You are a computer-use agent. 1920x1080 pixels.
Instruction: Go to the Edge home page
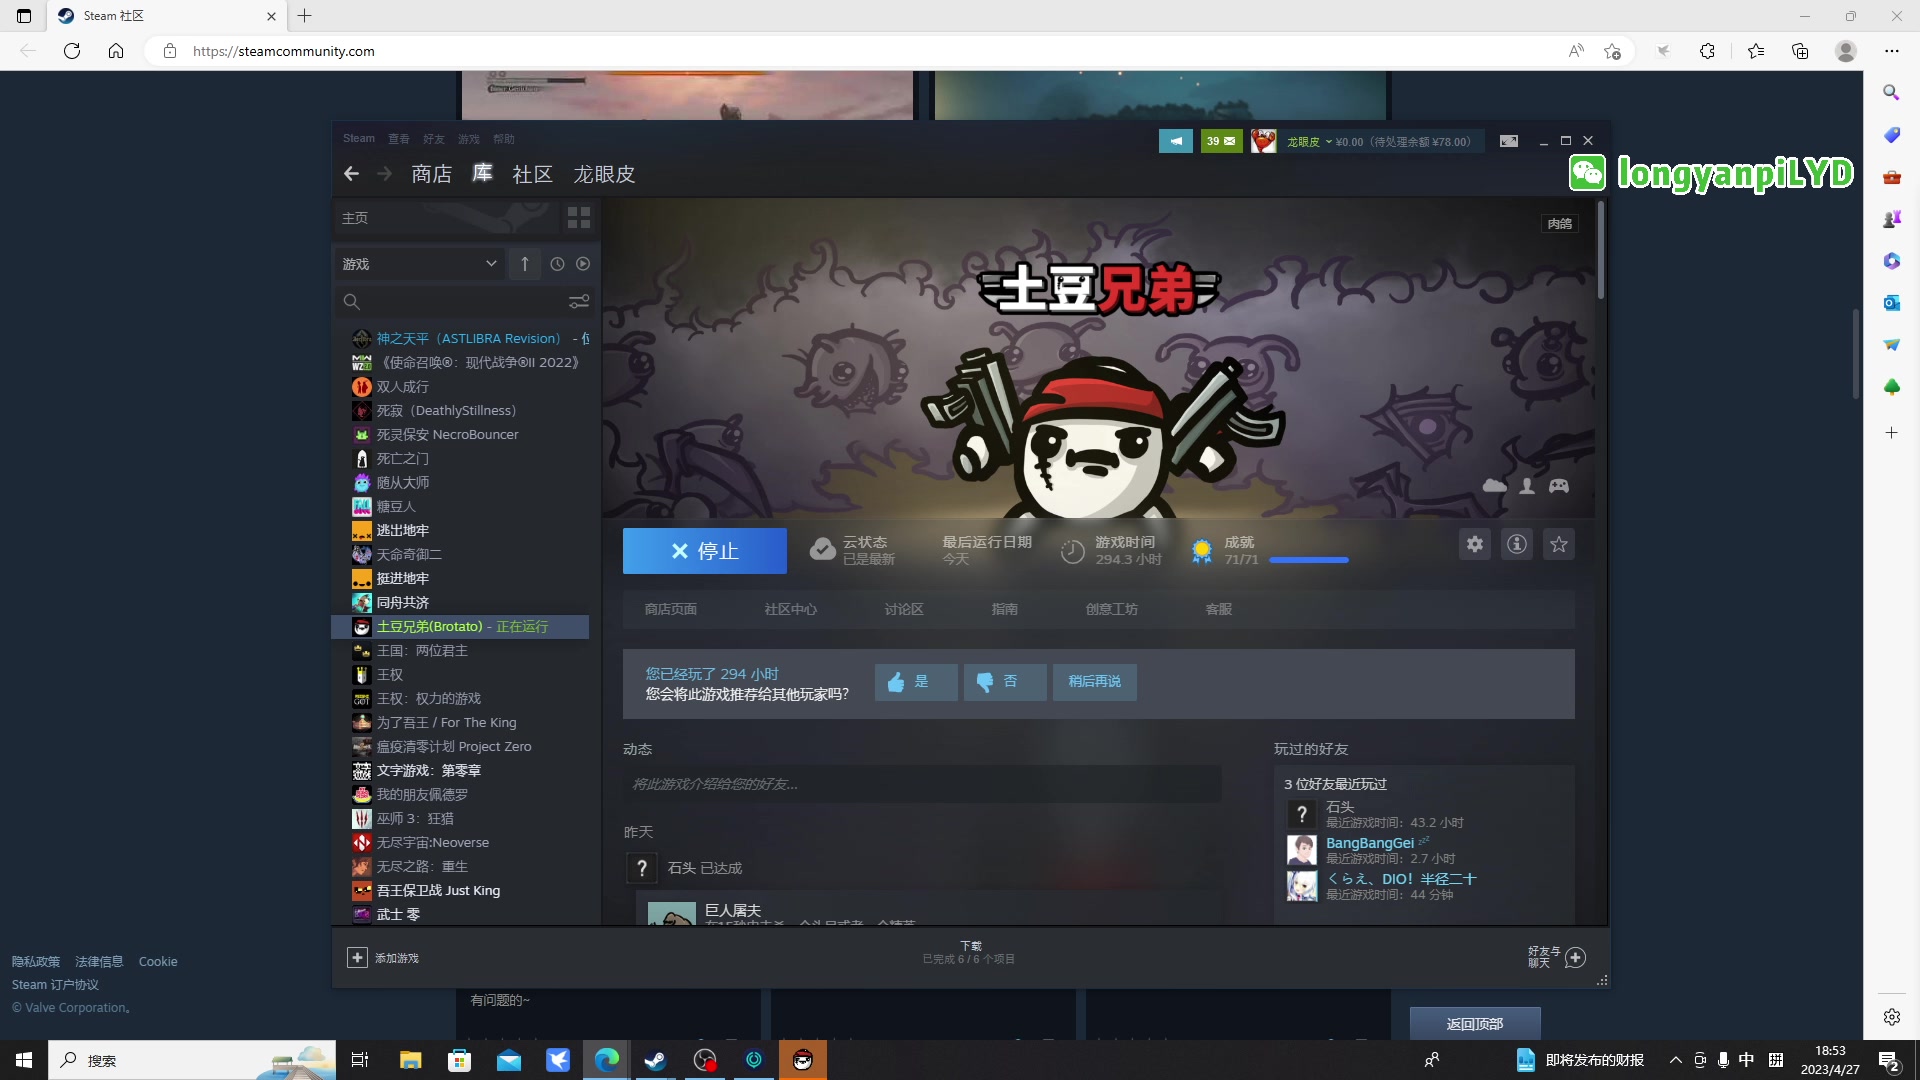coord(116,51)
